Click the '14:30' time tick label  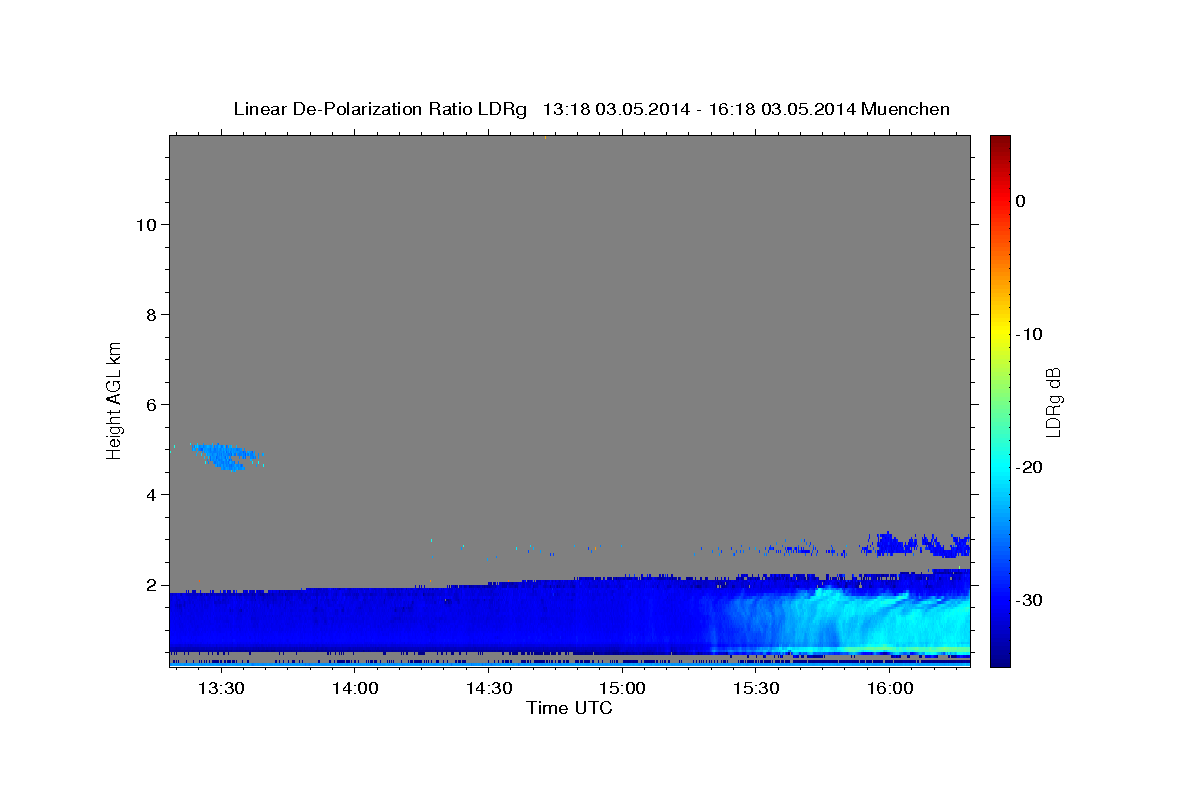(488, 689)
